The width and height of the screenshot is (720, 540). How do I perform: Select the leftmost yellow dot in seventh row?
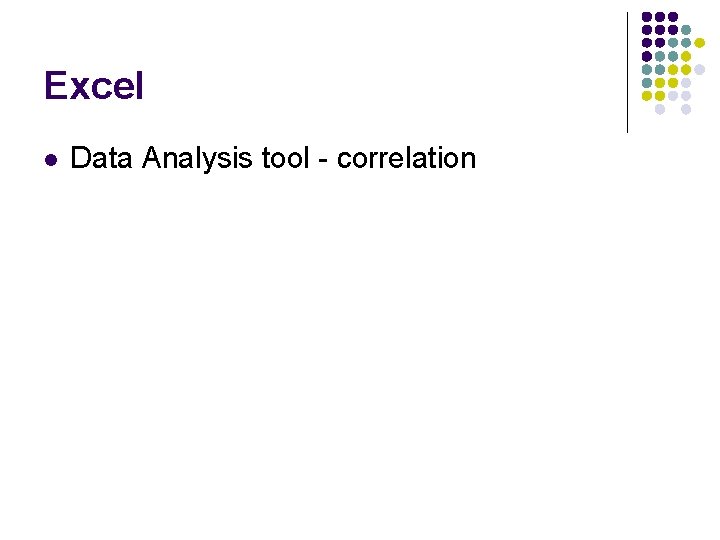[x=647, y=96]
